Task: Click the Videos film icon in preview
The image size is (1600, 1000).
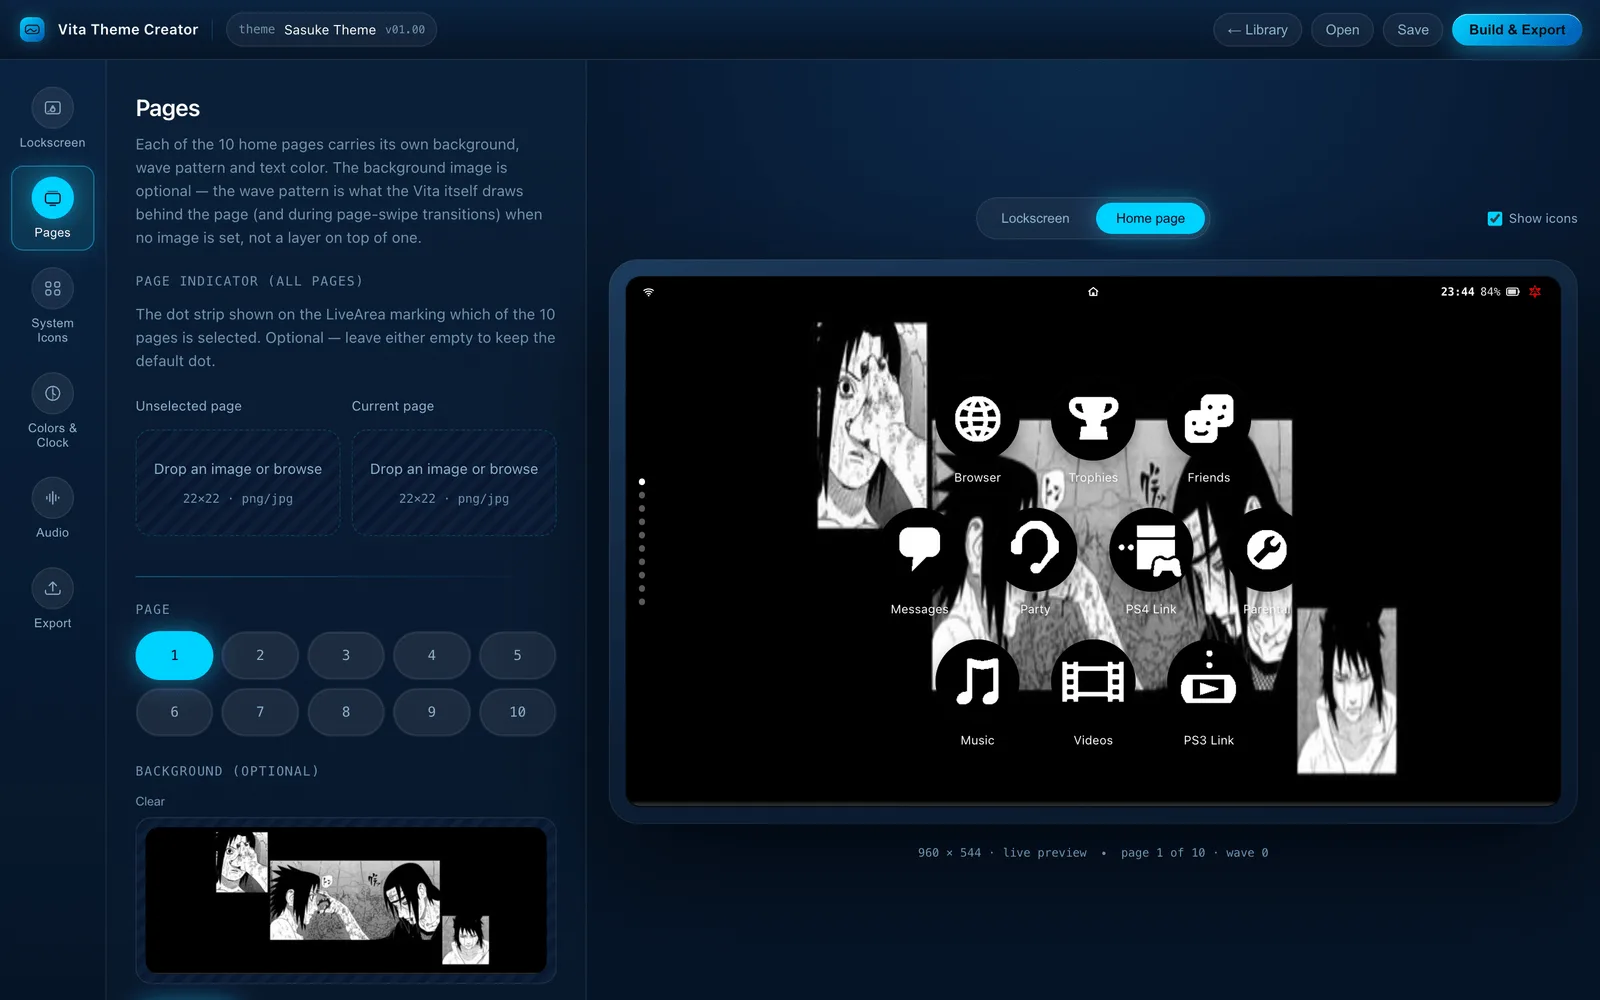Action: pos(1093,681)
